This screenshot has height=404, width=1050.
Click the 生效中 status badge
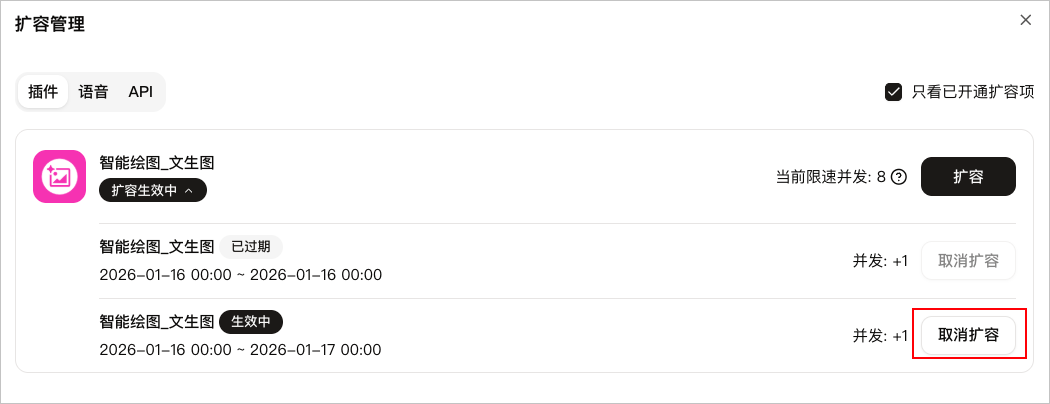[x=251, y=321]
